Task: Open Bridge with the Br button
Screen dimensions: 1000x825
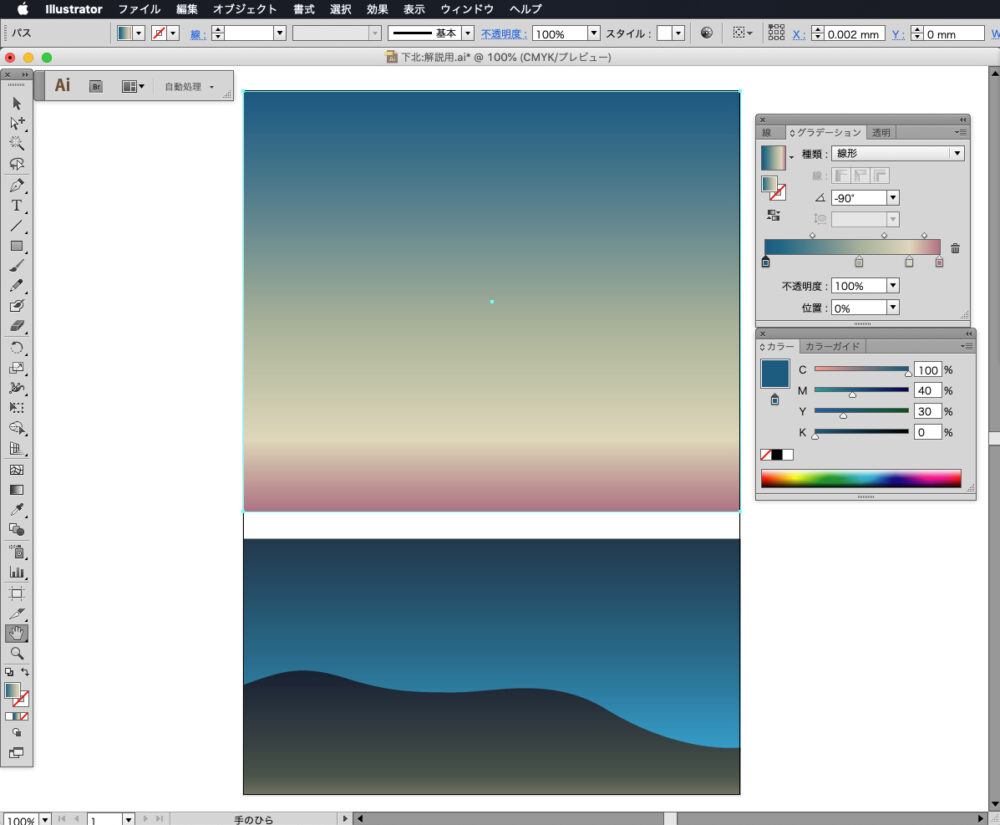Action: pos(96,87)
